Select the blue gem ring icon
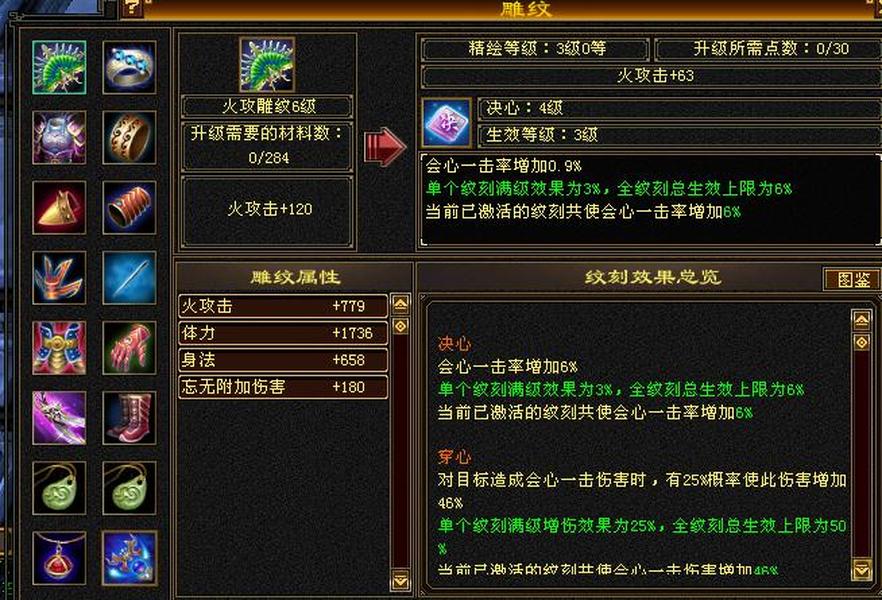882x600 pixels. (x=129, y=67)
